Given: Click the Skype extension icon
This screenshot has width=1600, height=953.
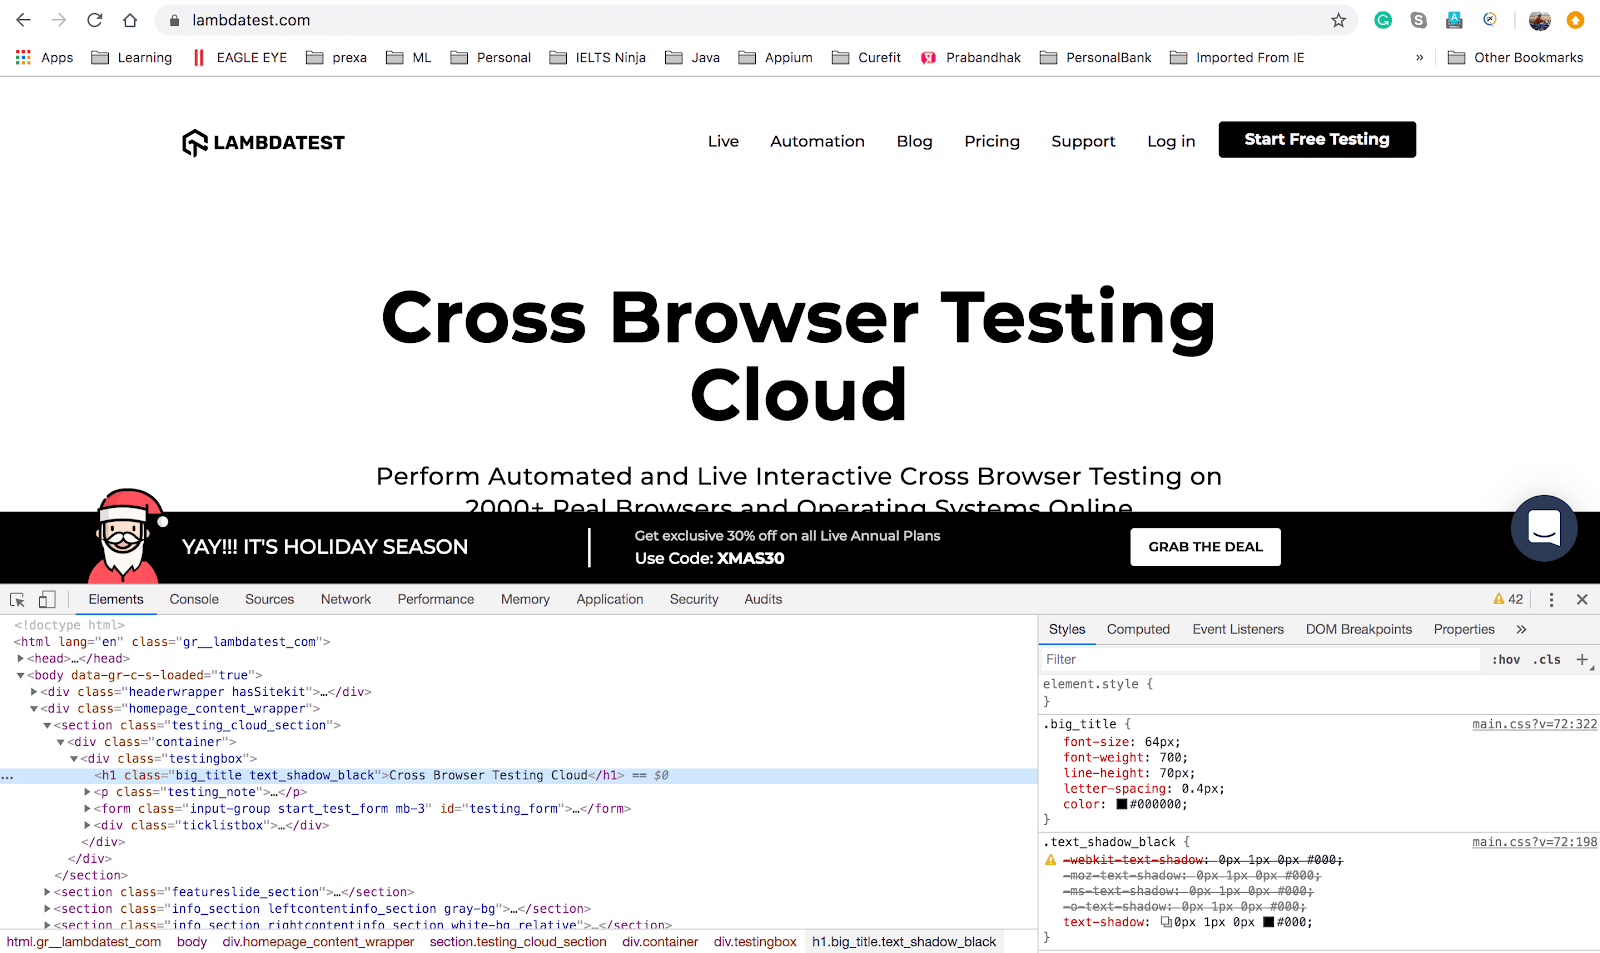Looking at the screenshot, I should point(1418,19).
